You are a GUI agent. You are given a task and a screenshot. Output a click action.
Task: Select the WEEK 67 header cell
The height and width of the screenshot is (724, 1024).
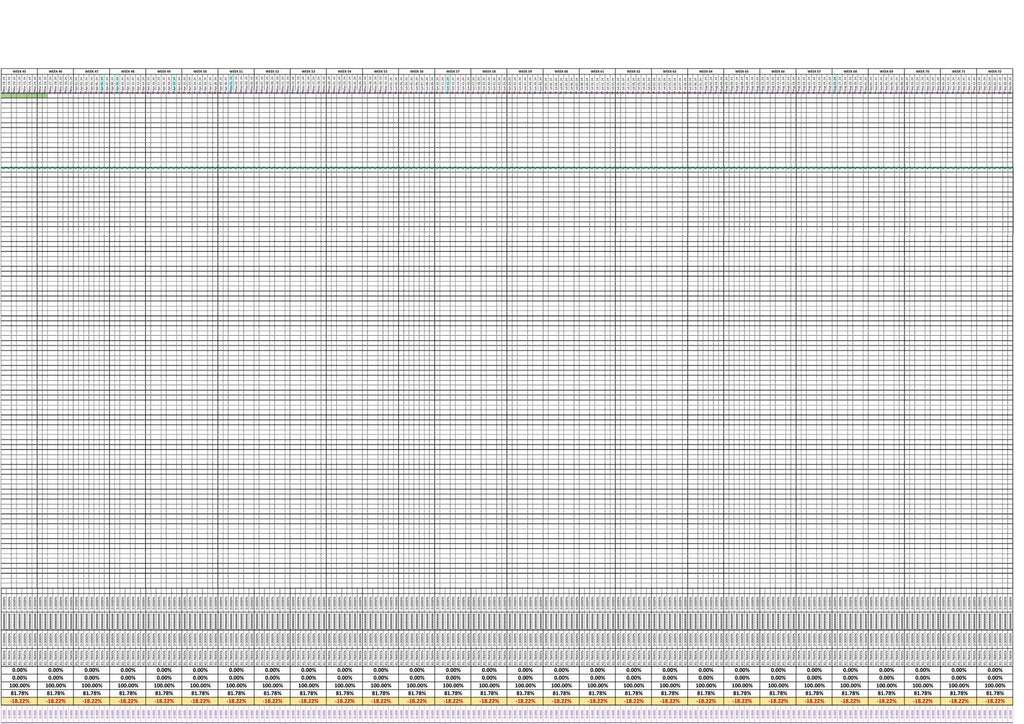814,71
